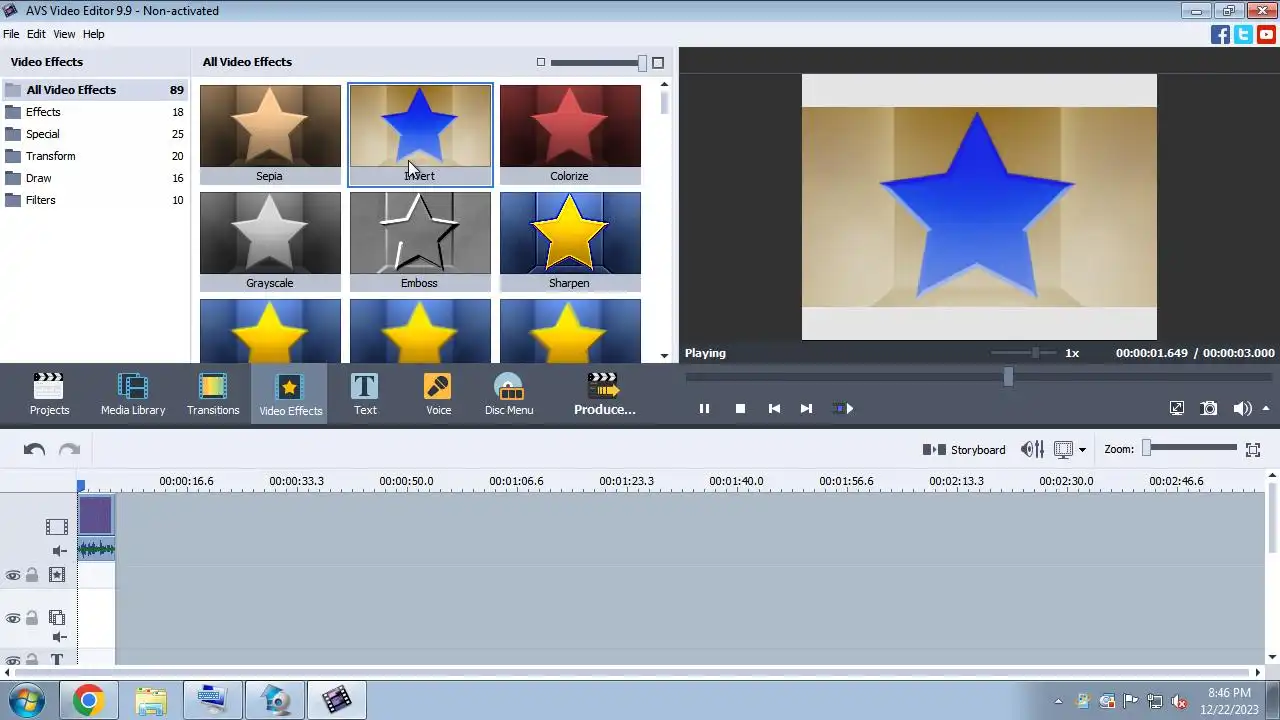Mute the overlay track audio

point(59,637)
